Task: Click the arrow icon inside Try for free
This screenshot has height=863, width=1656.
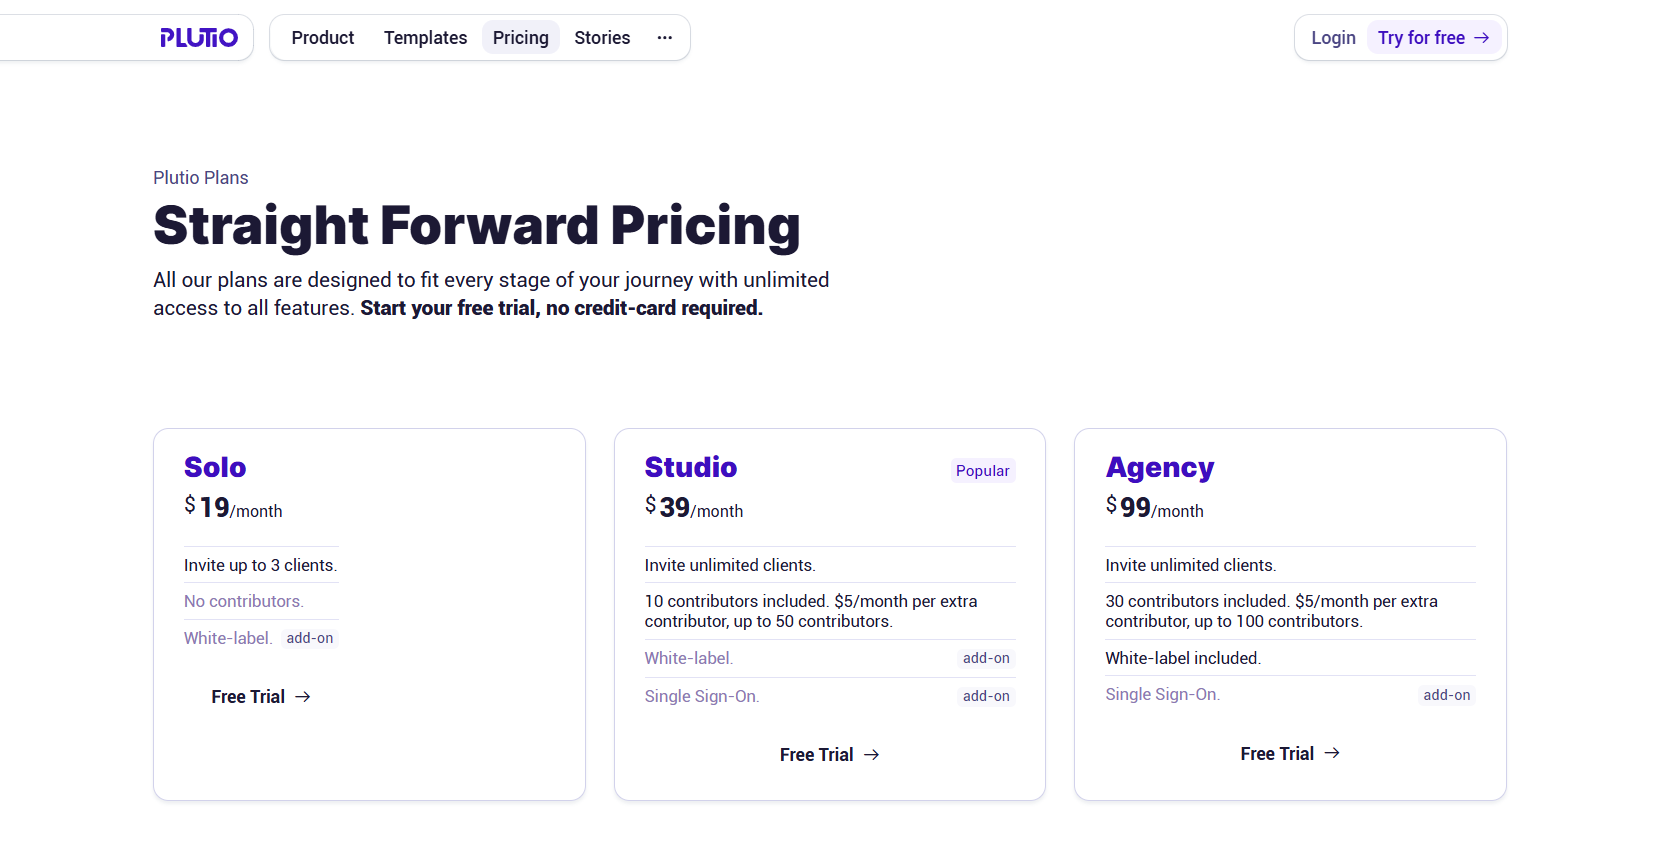Action: 1481,37
